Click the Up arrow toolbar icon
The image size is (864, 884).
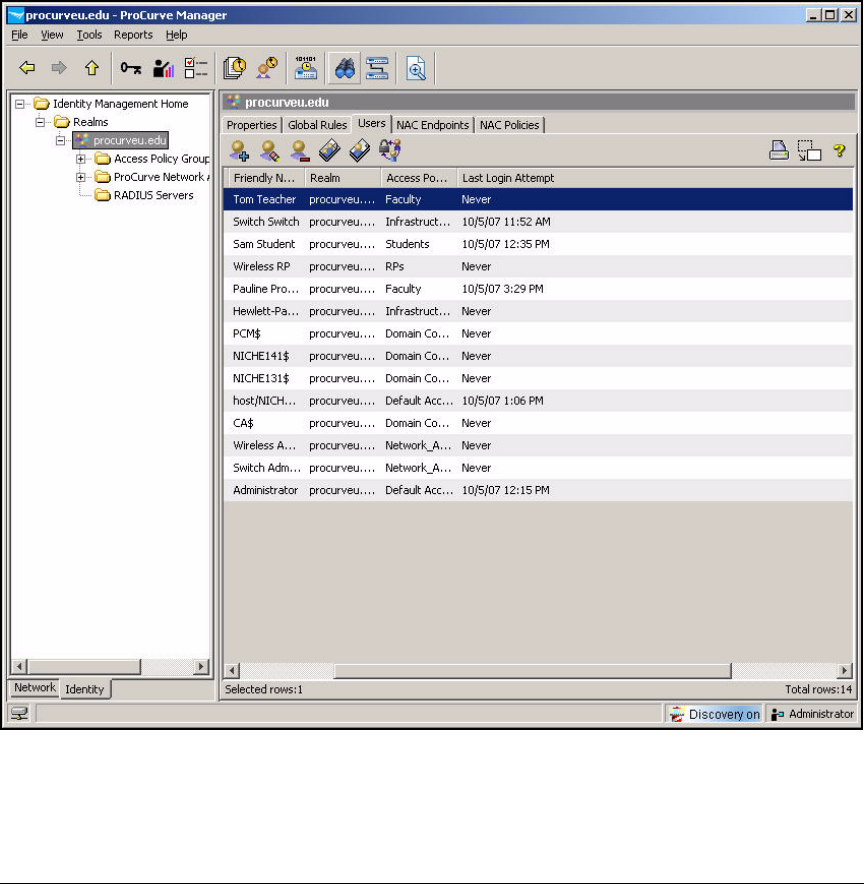click(x=91, y=68)
